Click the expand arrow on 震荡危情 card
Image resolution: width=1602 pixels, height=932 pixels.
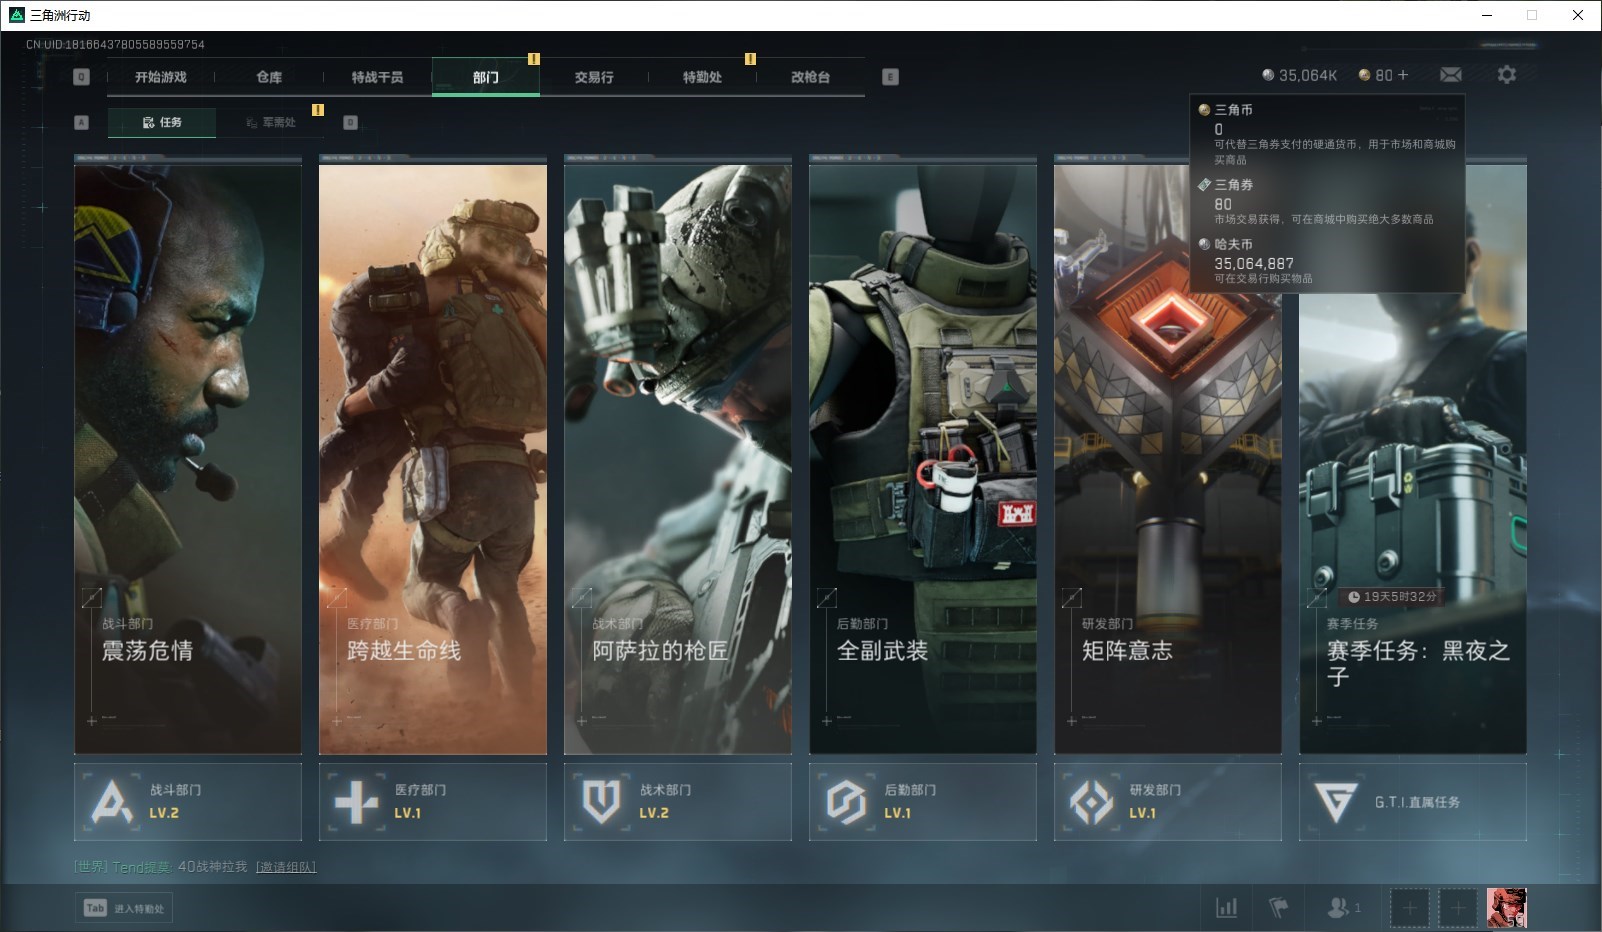91,598
